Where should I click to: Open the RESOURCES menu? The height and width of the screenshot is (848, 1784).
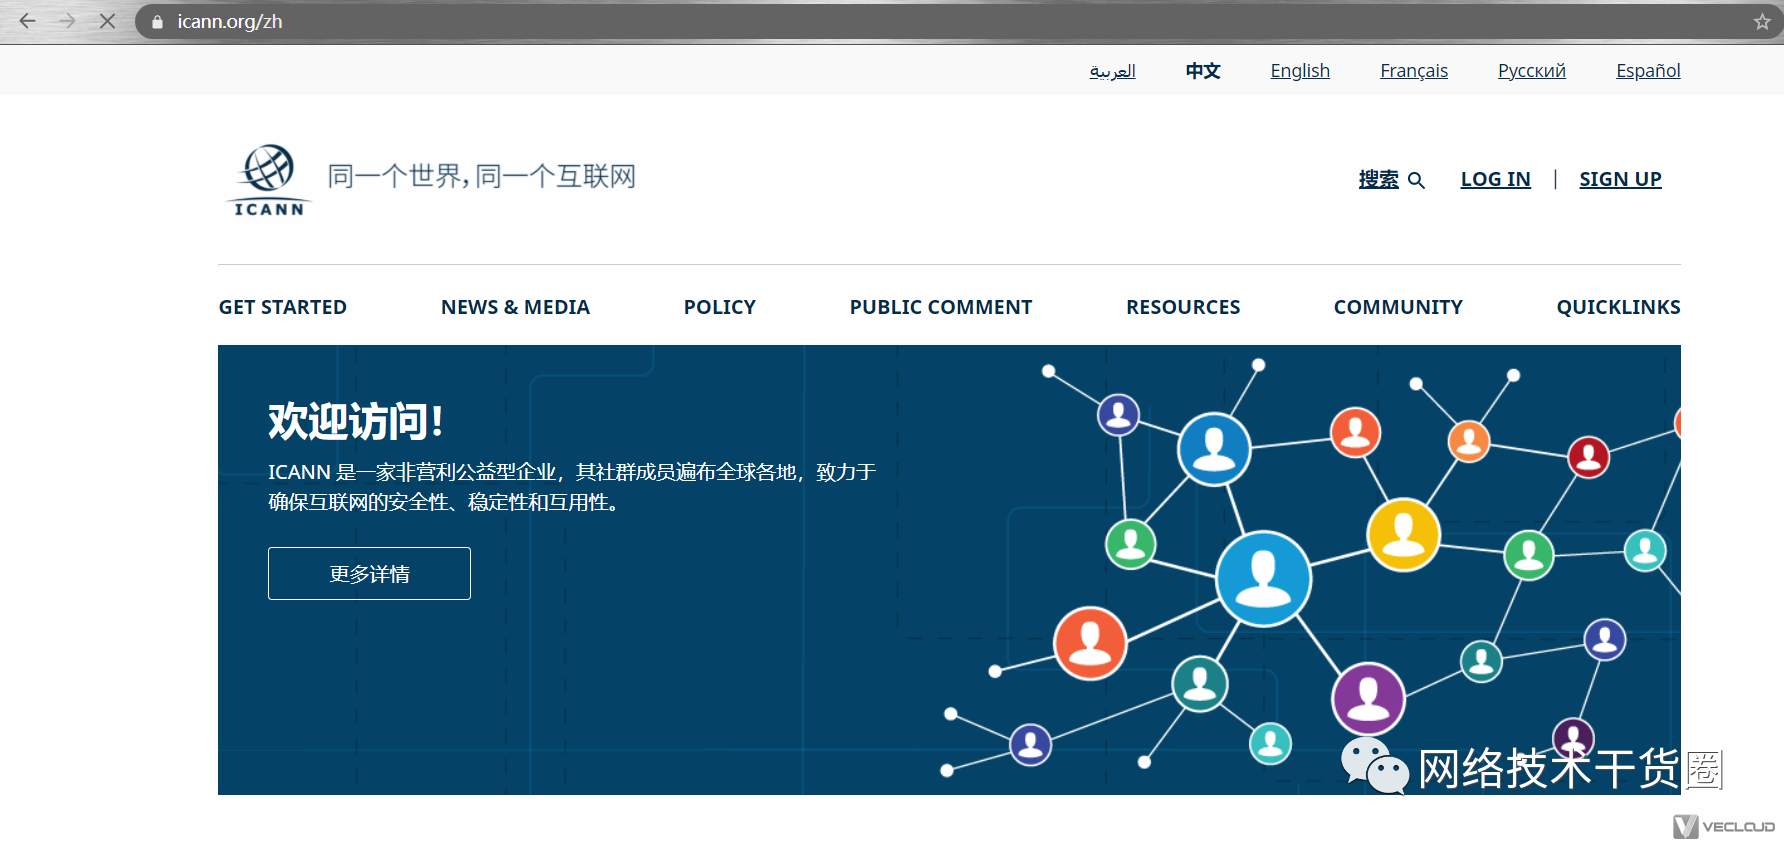coord(1183,307)
